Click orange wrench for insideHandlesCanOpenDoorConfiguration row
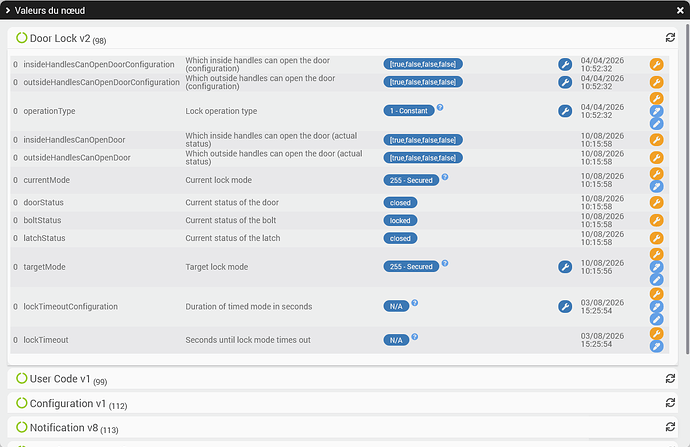Screen dimensions: 690x447 point(657,64)
